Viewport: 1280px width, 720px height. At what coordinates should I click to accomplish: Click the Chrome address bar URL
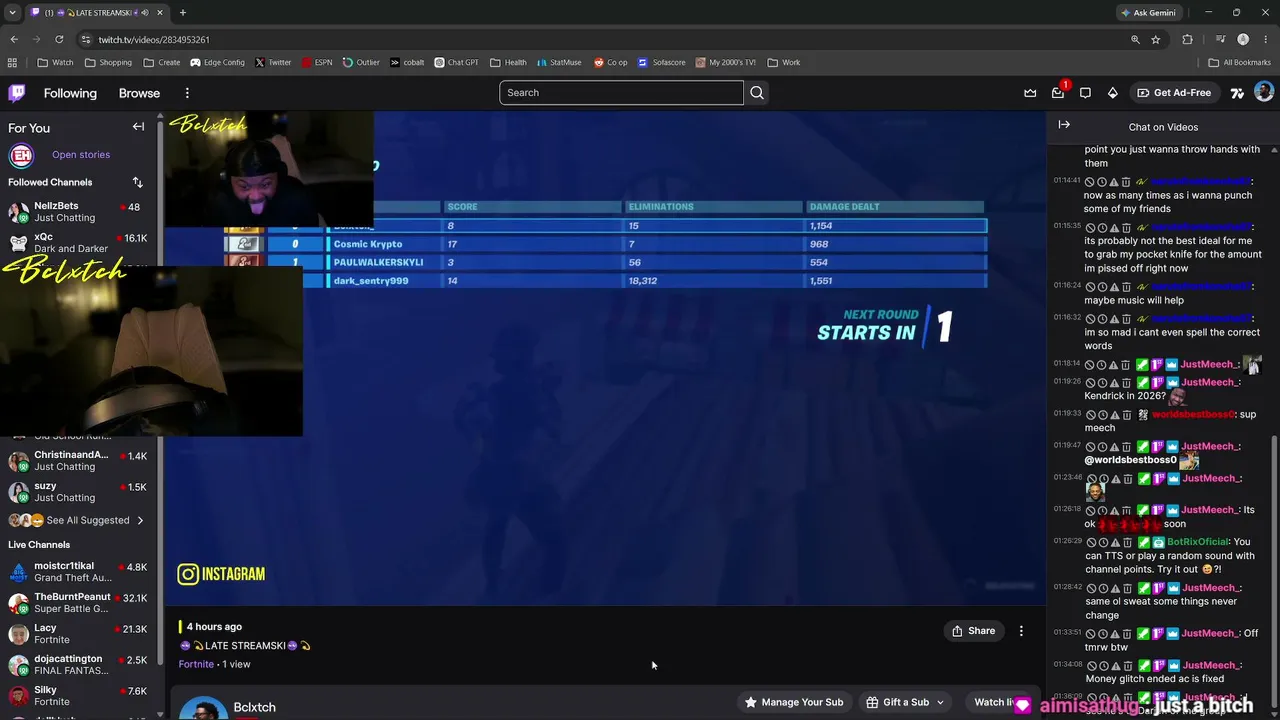154,40
